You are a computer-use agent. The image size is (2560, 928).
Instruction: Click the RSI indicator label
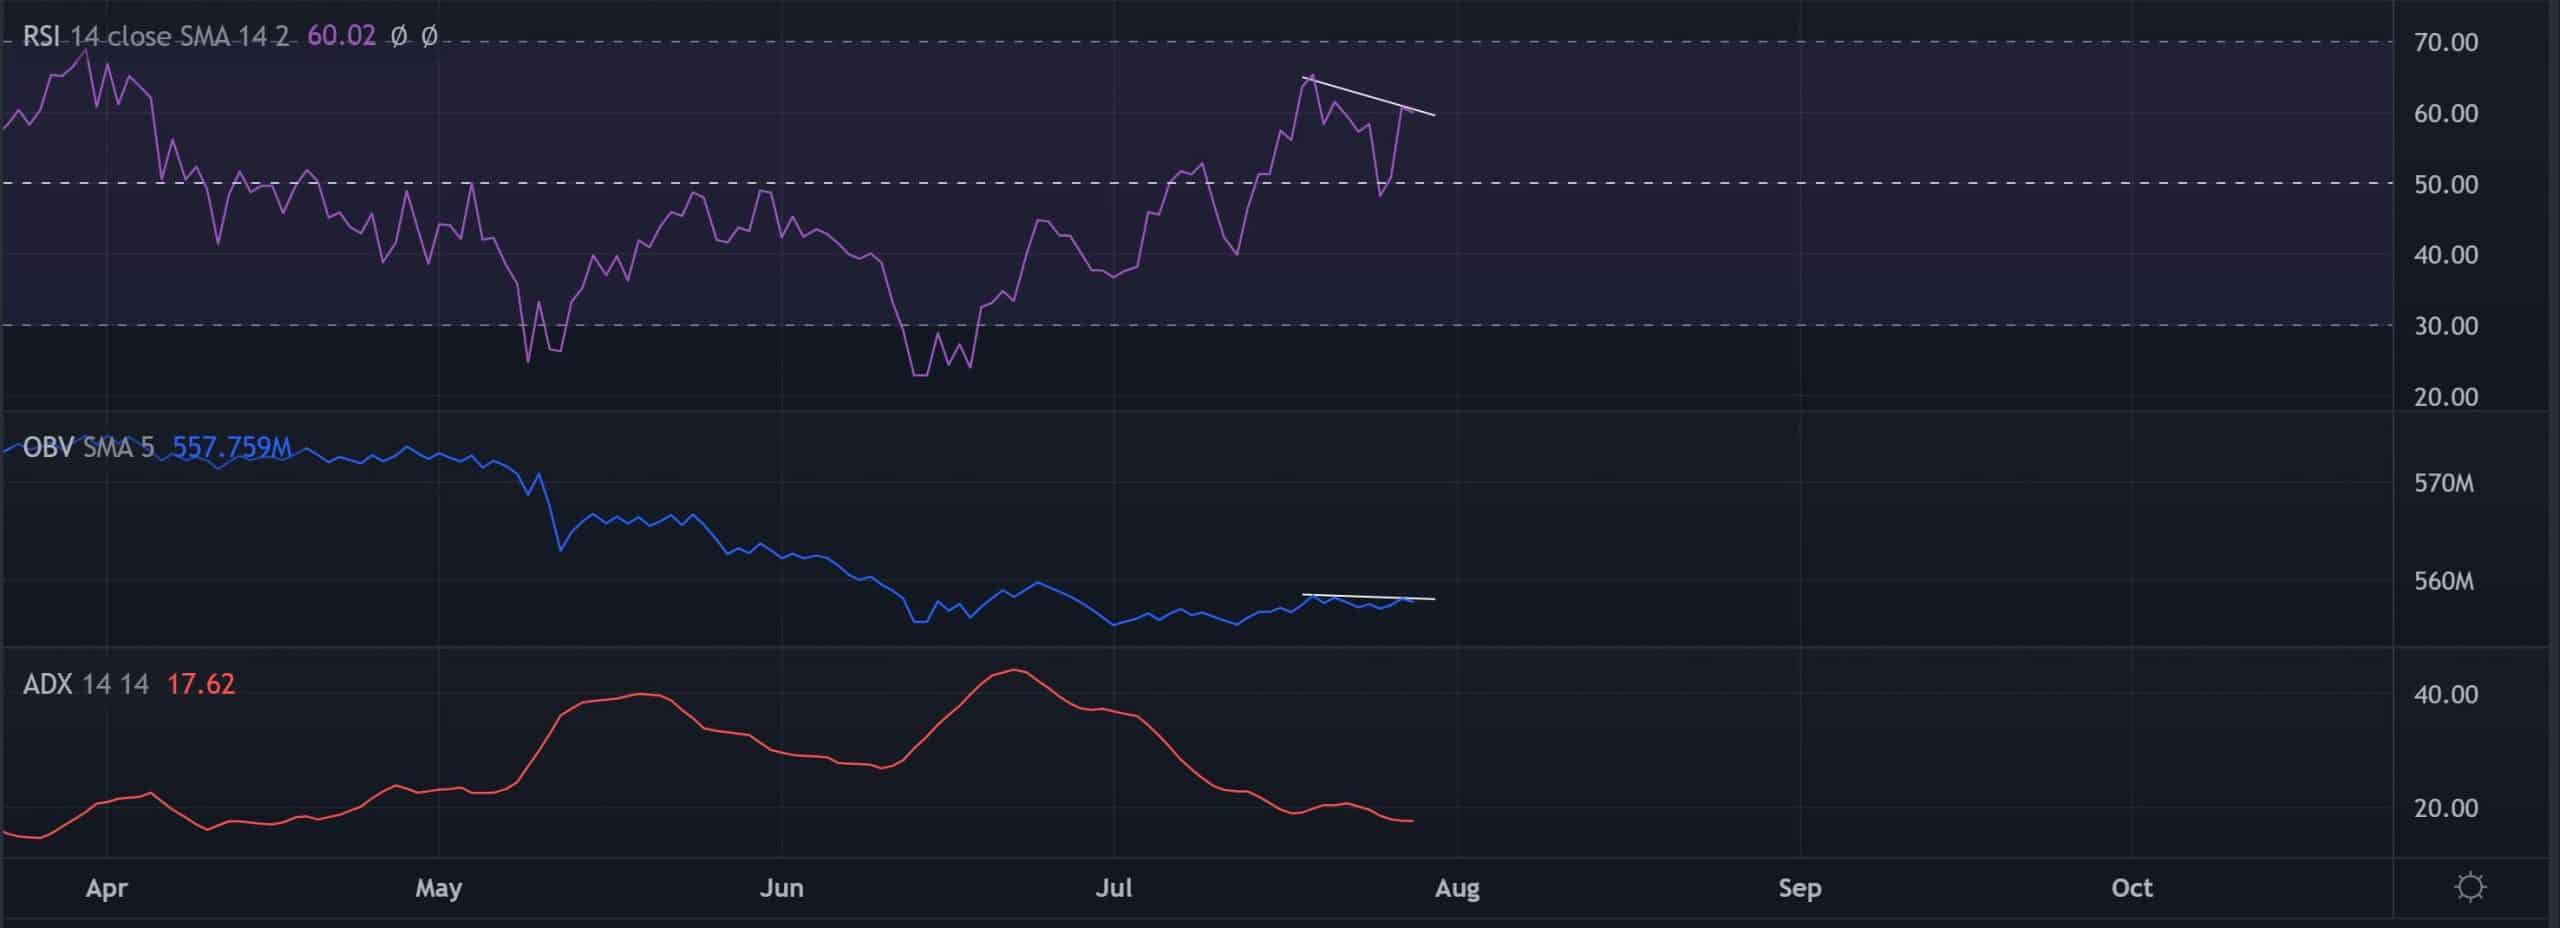[x=41, y=37]
